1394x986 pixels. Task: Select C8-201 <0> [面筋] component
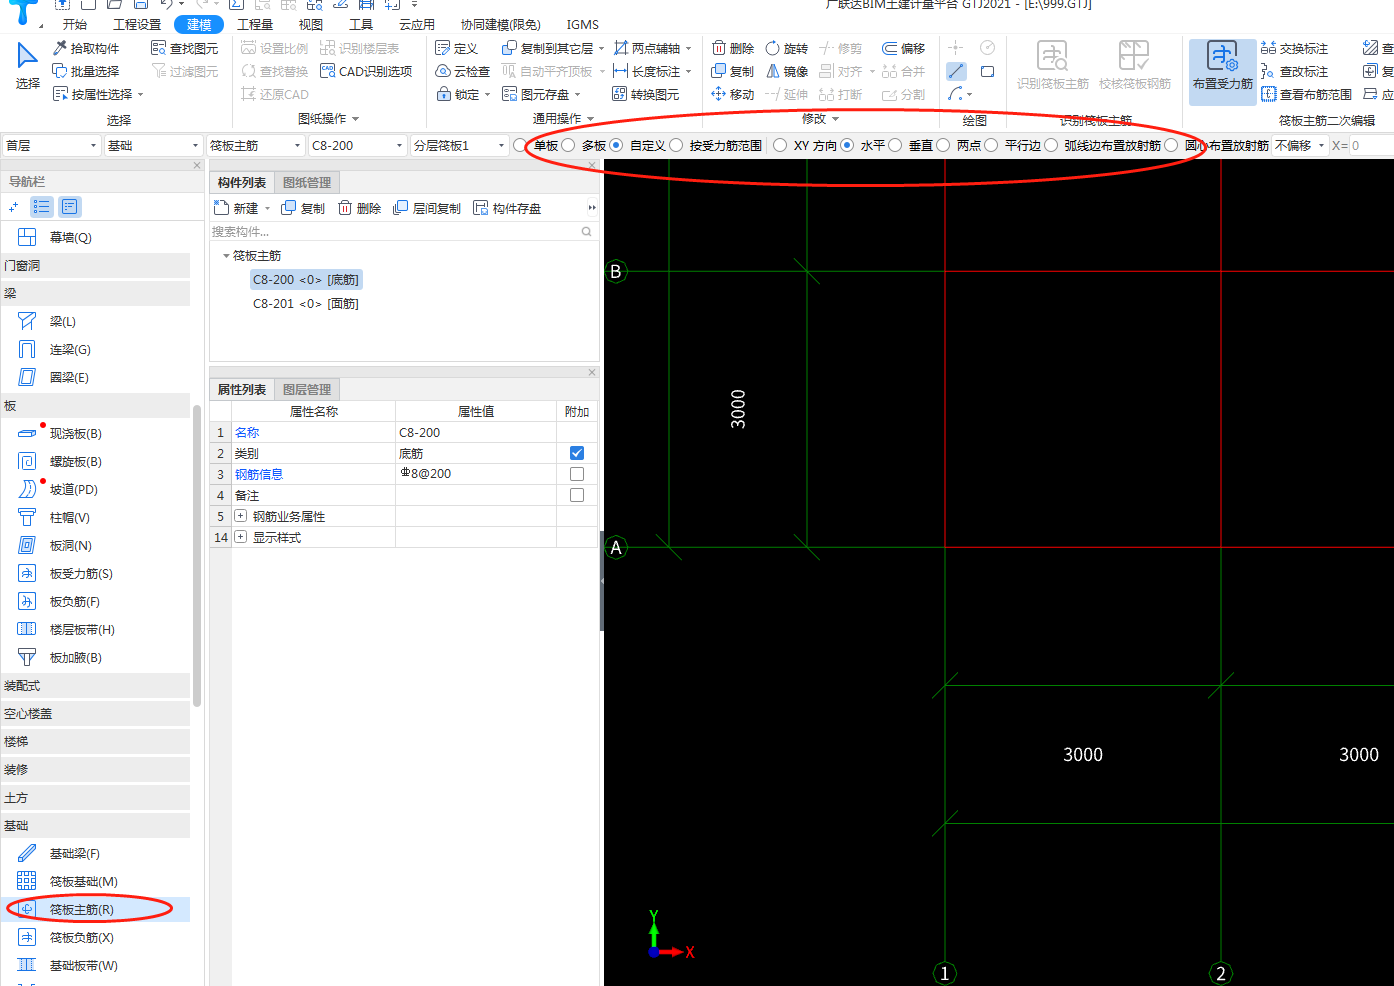[305, 303]
